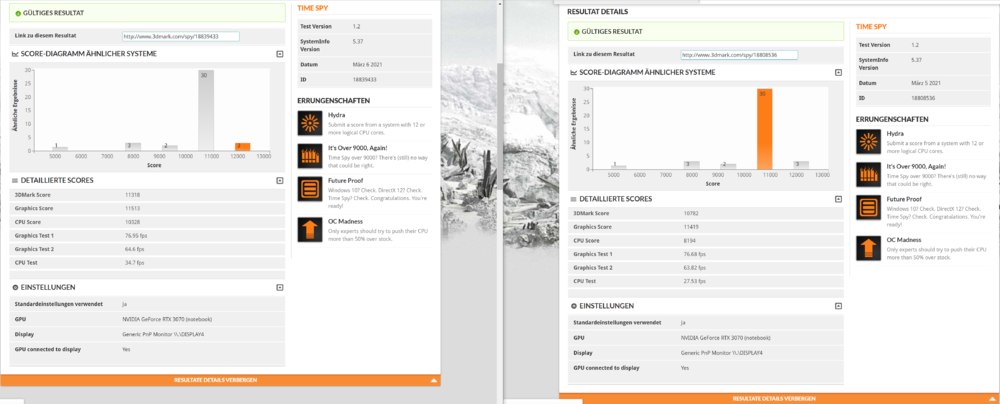The image size is (1000, 404).
Task: Click the link field containing spy/18839433 URL
Action: click(180, 36)
